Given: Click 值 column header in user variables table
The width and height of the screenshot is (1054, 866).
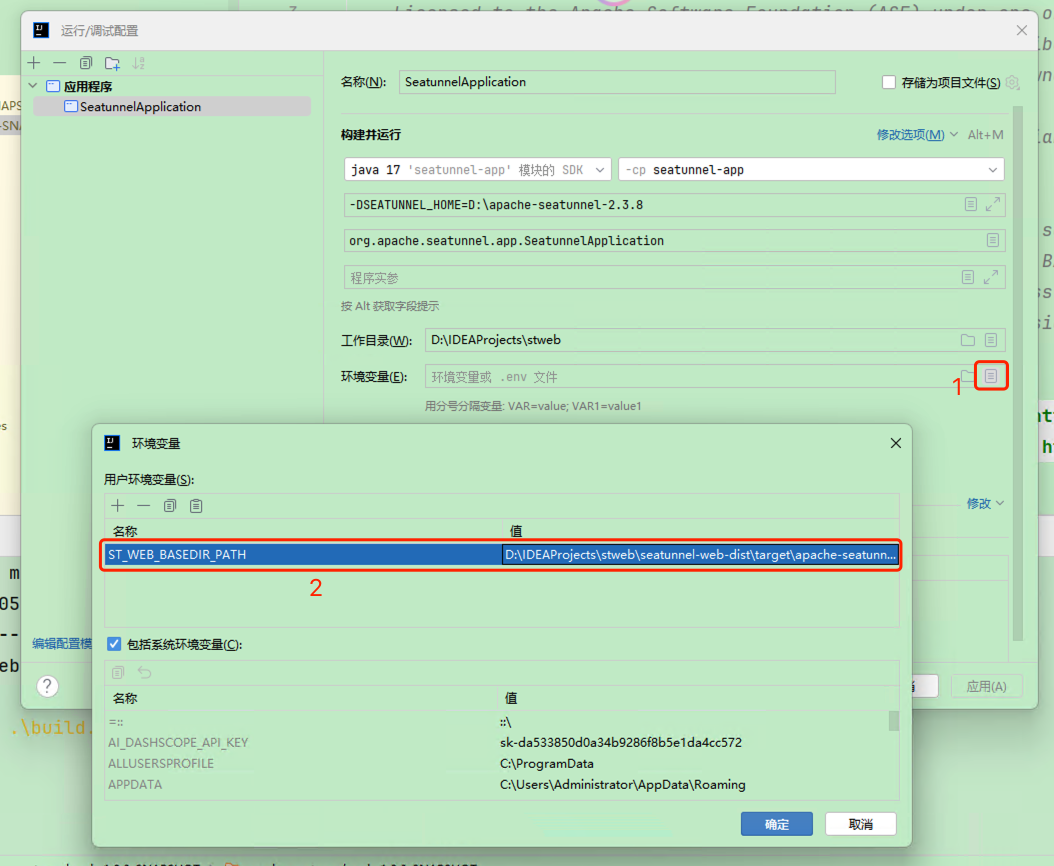Looking at the screenshot, I should coord(700,531).
